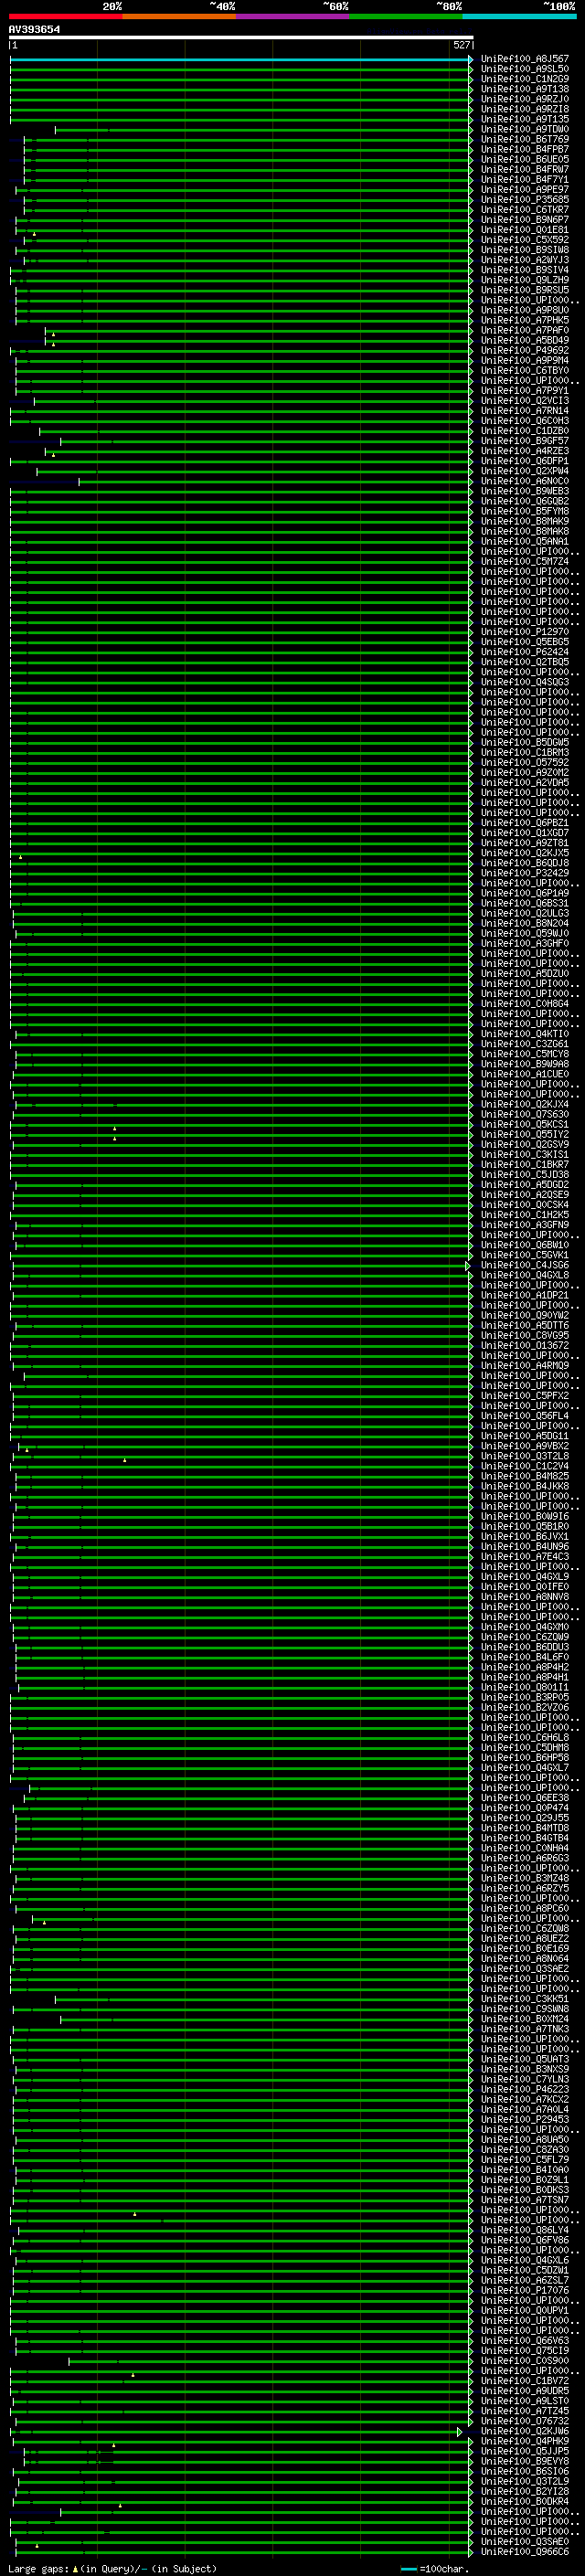Select label UniRef100_Q4KTI0
Screen dimensions: 585x2576
[525, 1034]
